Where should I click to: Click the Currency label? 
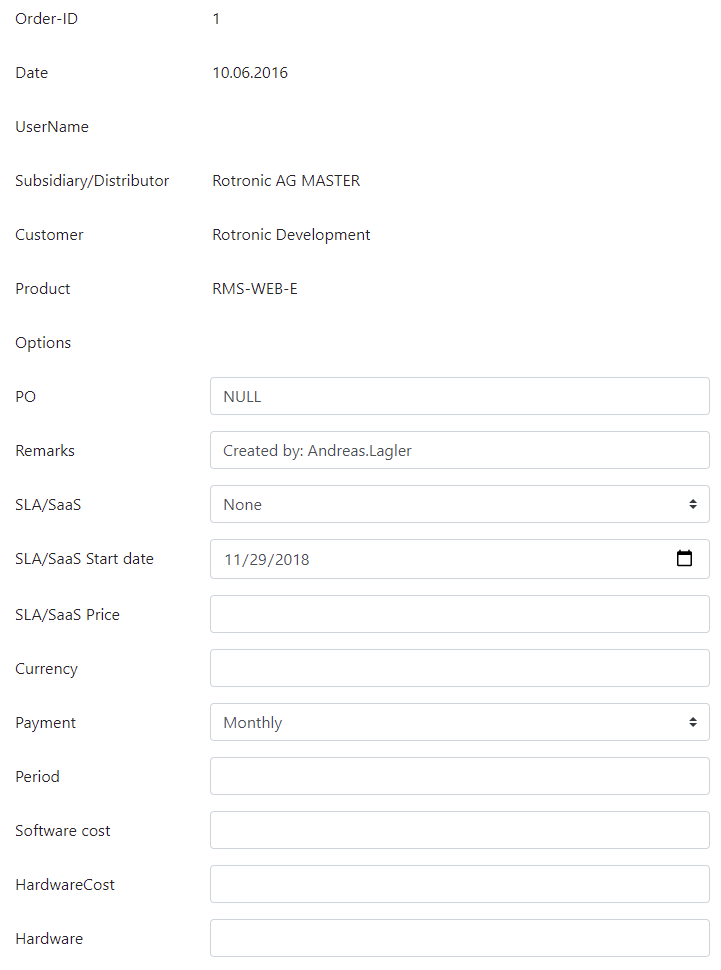[x=46, y=669]
